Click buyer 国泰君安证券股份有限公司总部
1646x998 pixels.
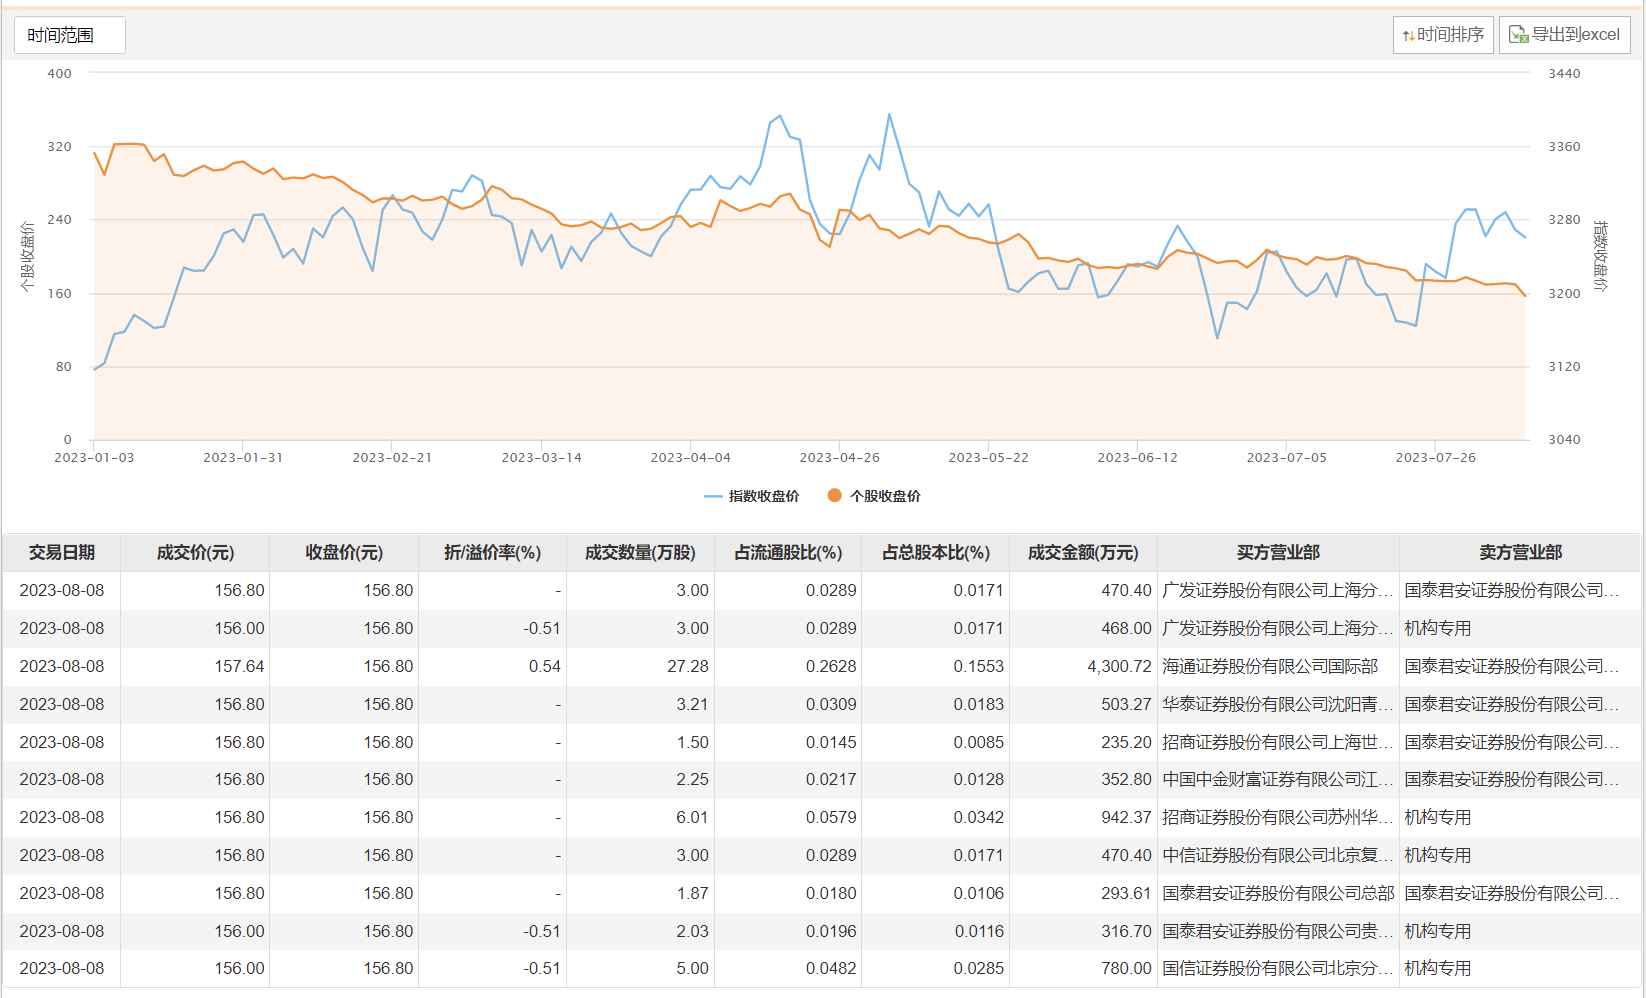tap(1278, 893)
